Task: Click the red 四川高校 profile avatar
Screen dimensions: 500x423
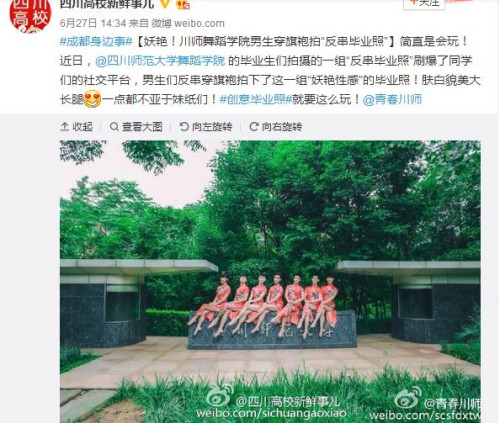Action: click(x=30, y=15)
